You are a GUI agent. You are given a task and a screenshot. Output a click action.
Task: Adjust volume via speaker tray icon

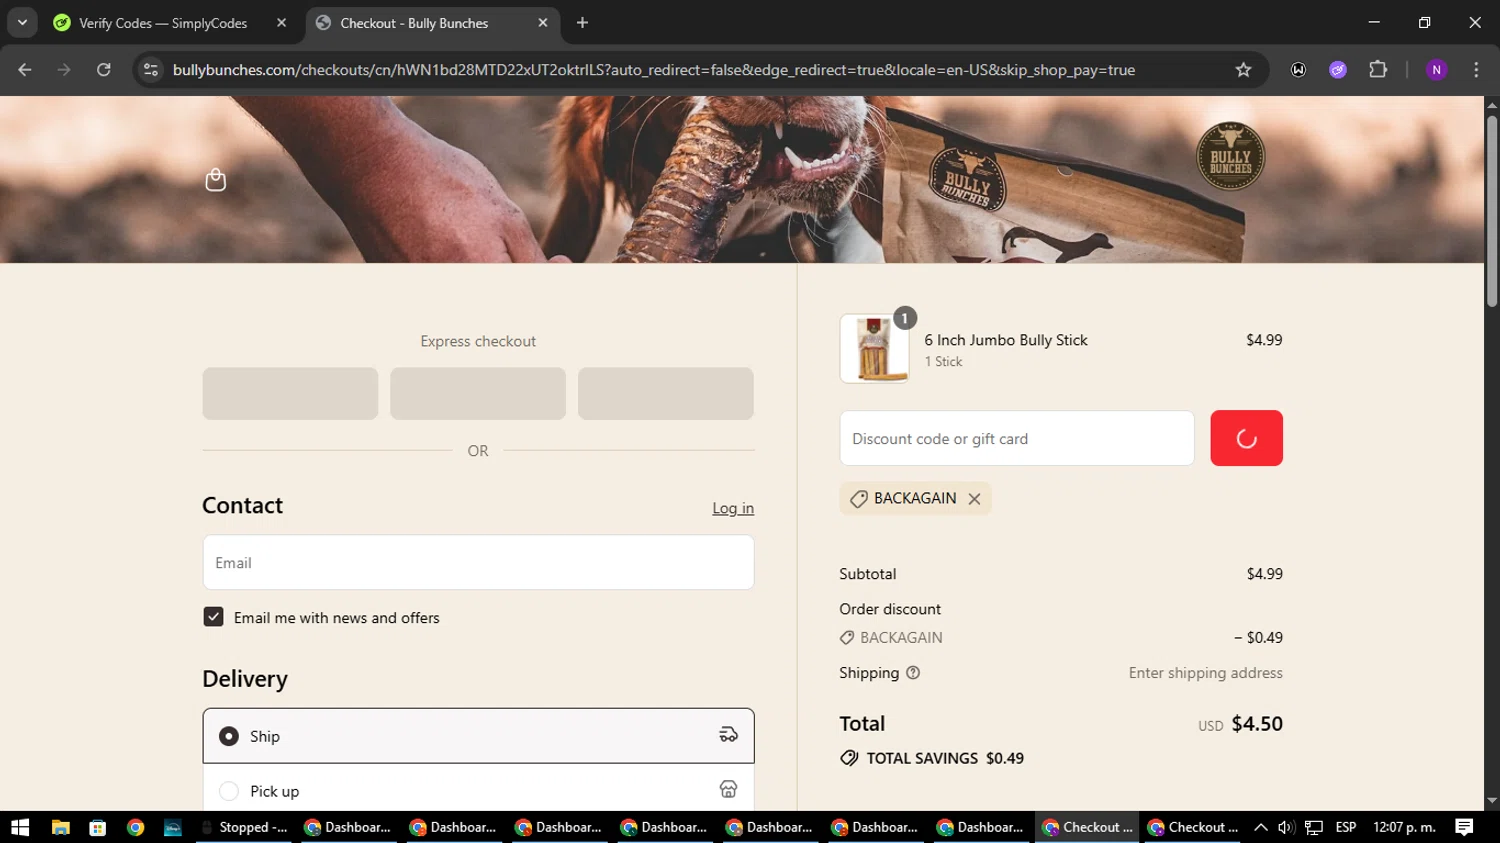click(1286, 827)
